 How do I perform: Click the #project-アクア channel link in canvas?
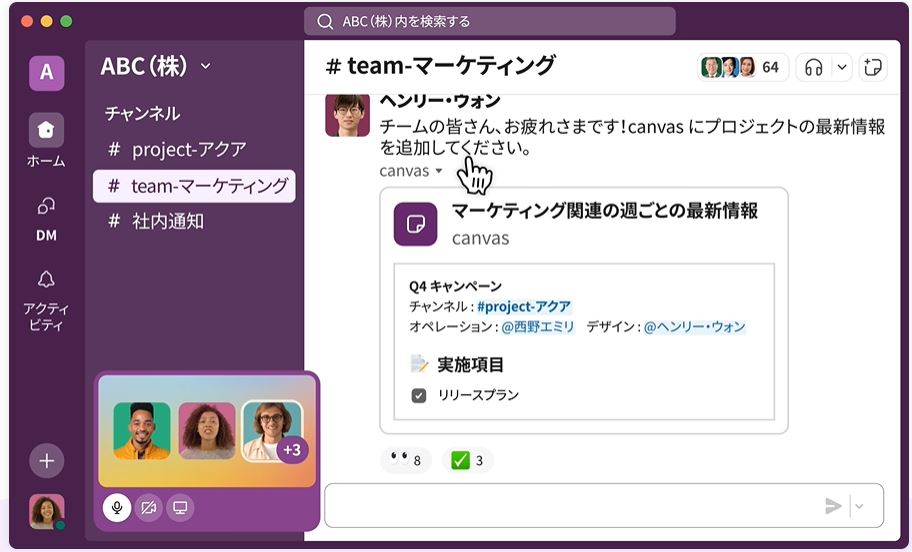pyautogui.click(x=524, y=307)
